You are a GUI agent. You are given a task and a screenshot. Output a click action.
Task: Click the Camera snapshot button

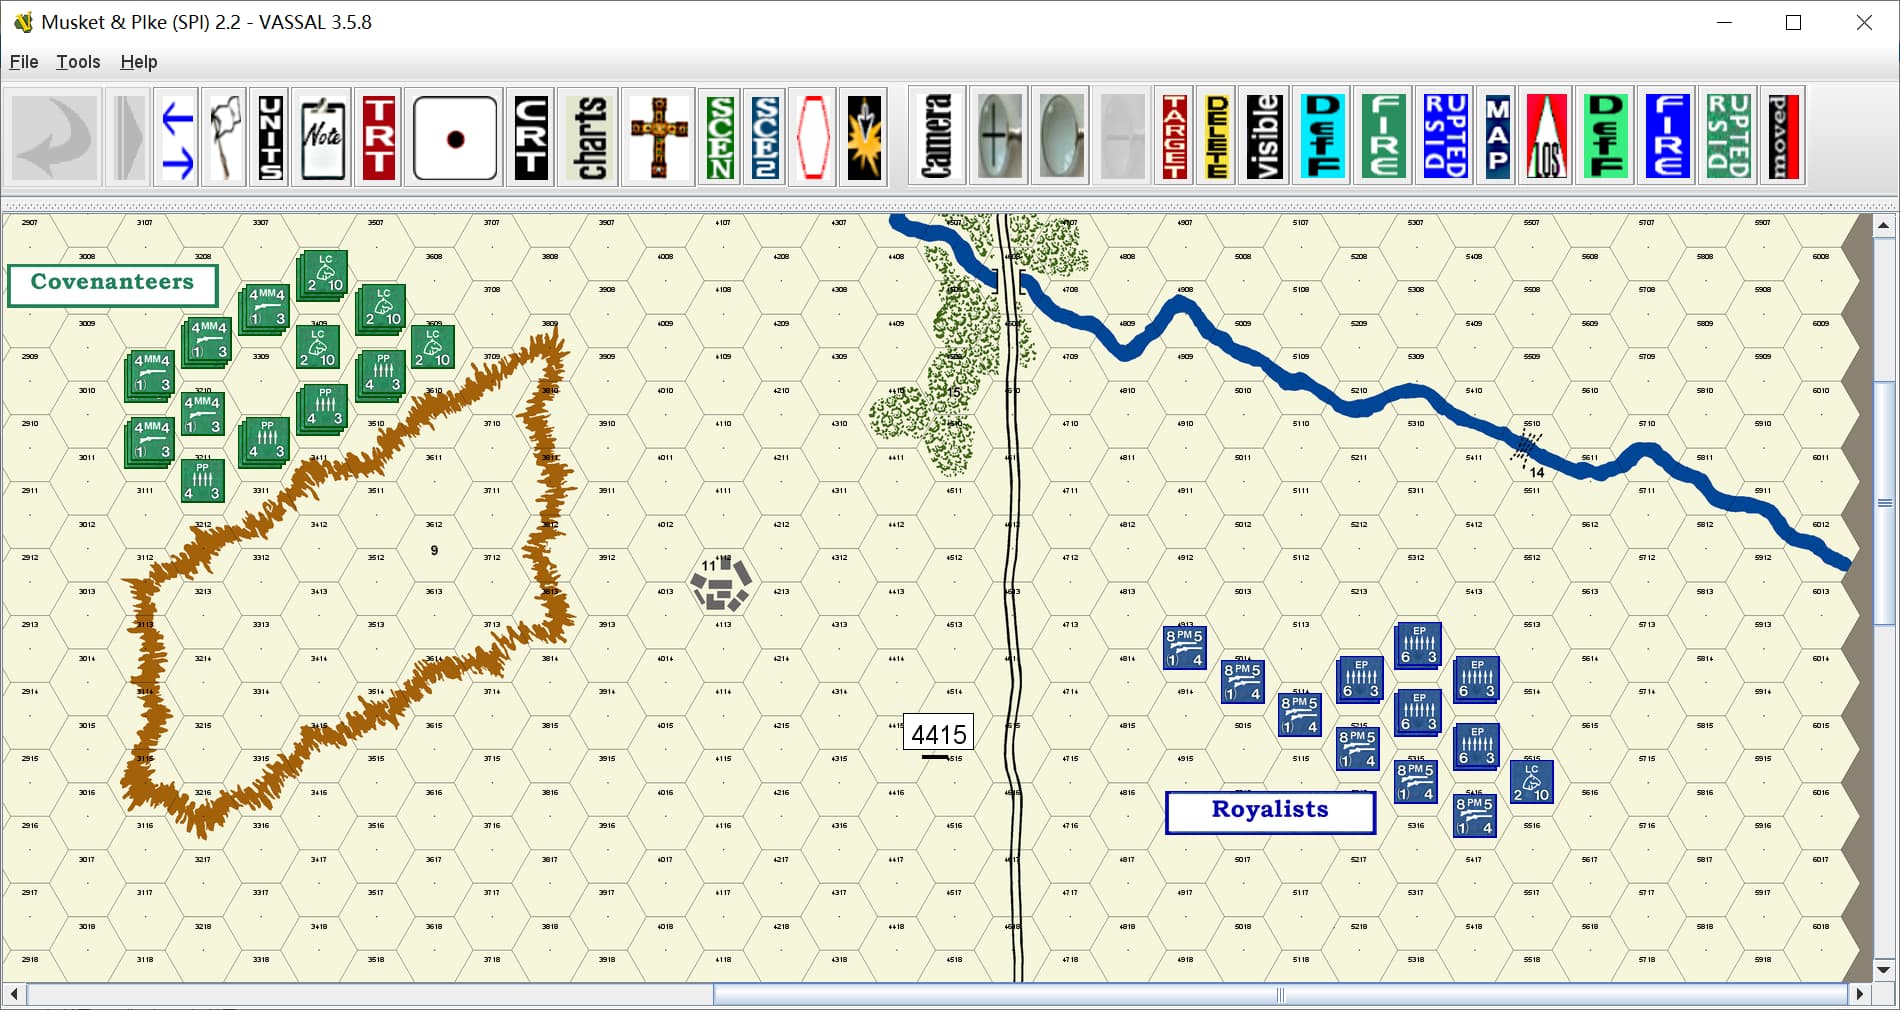click(937, 137)
